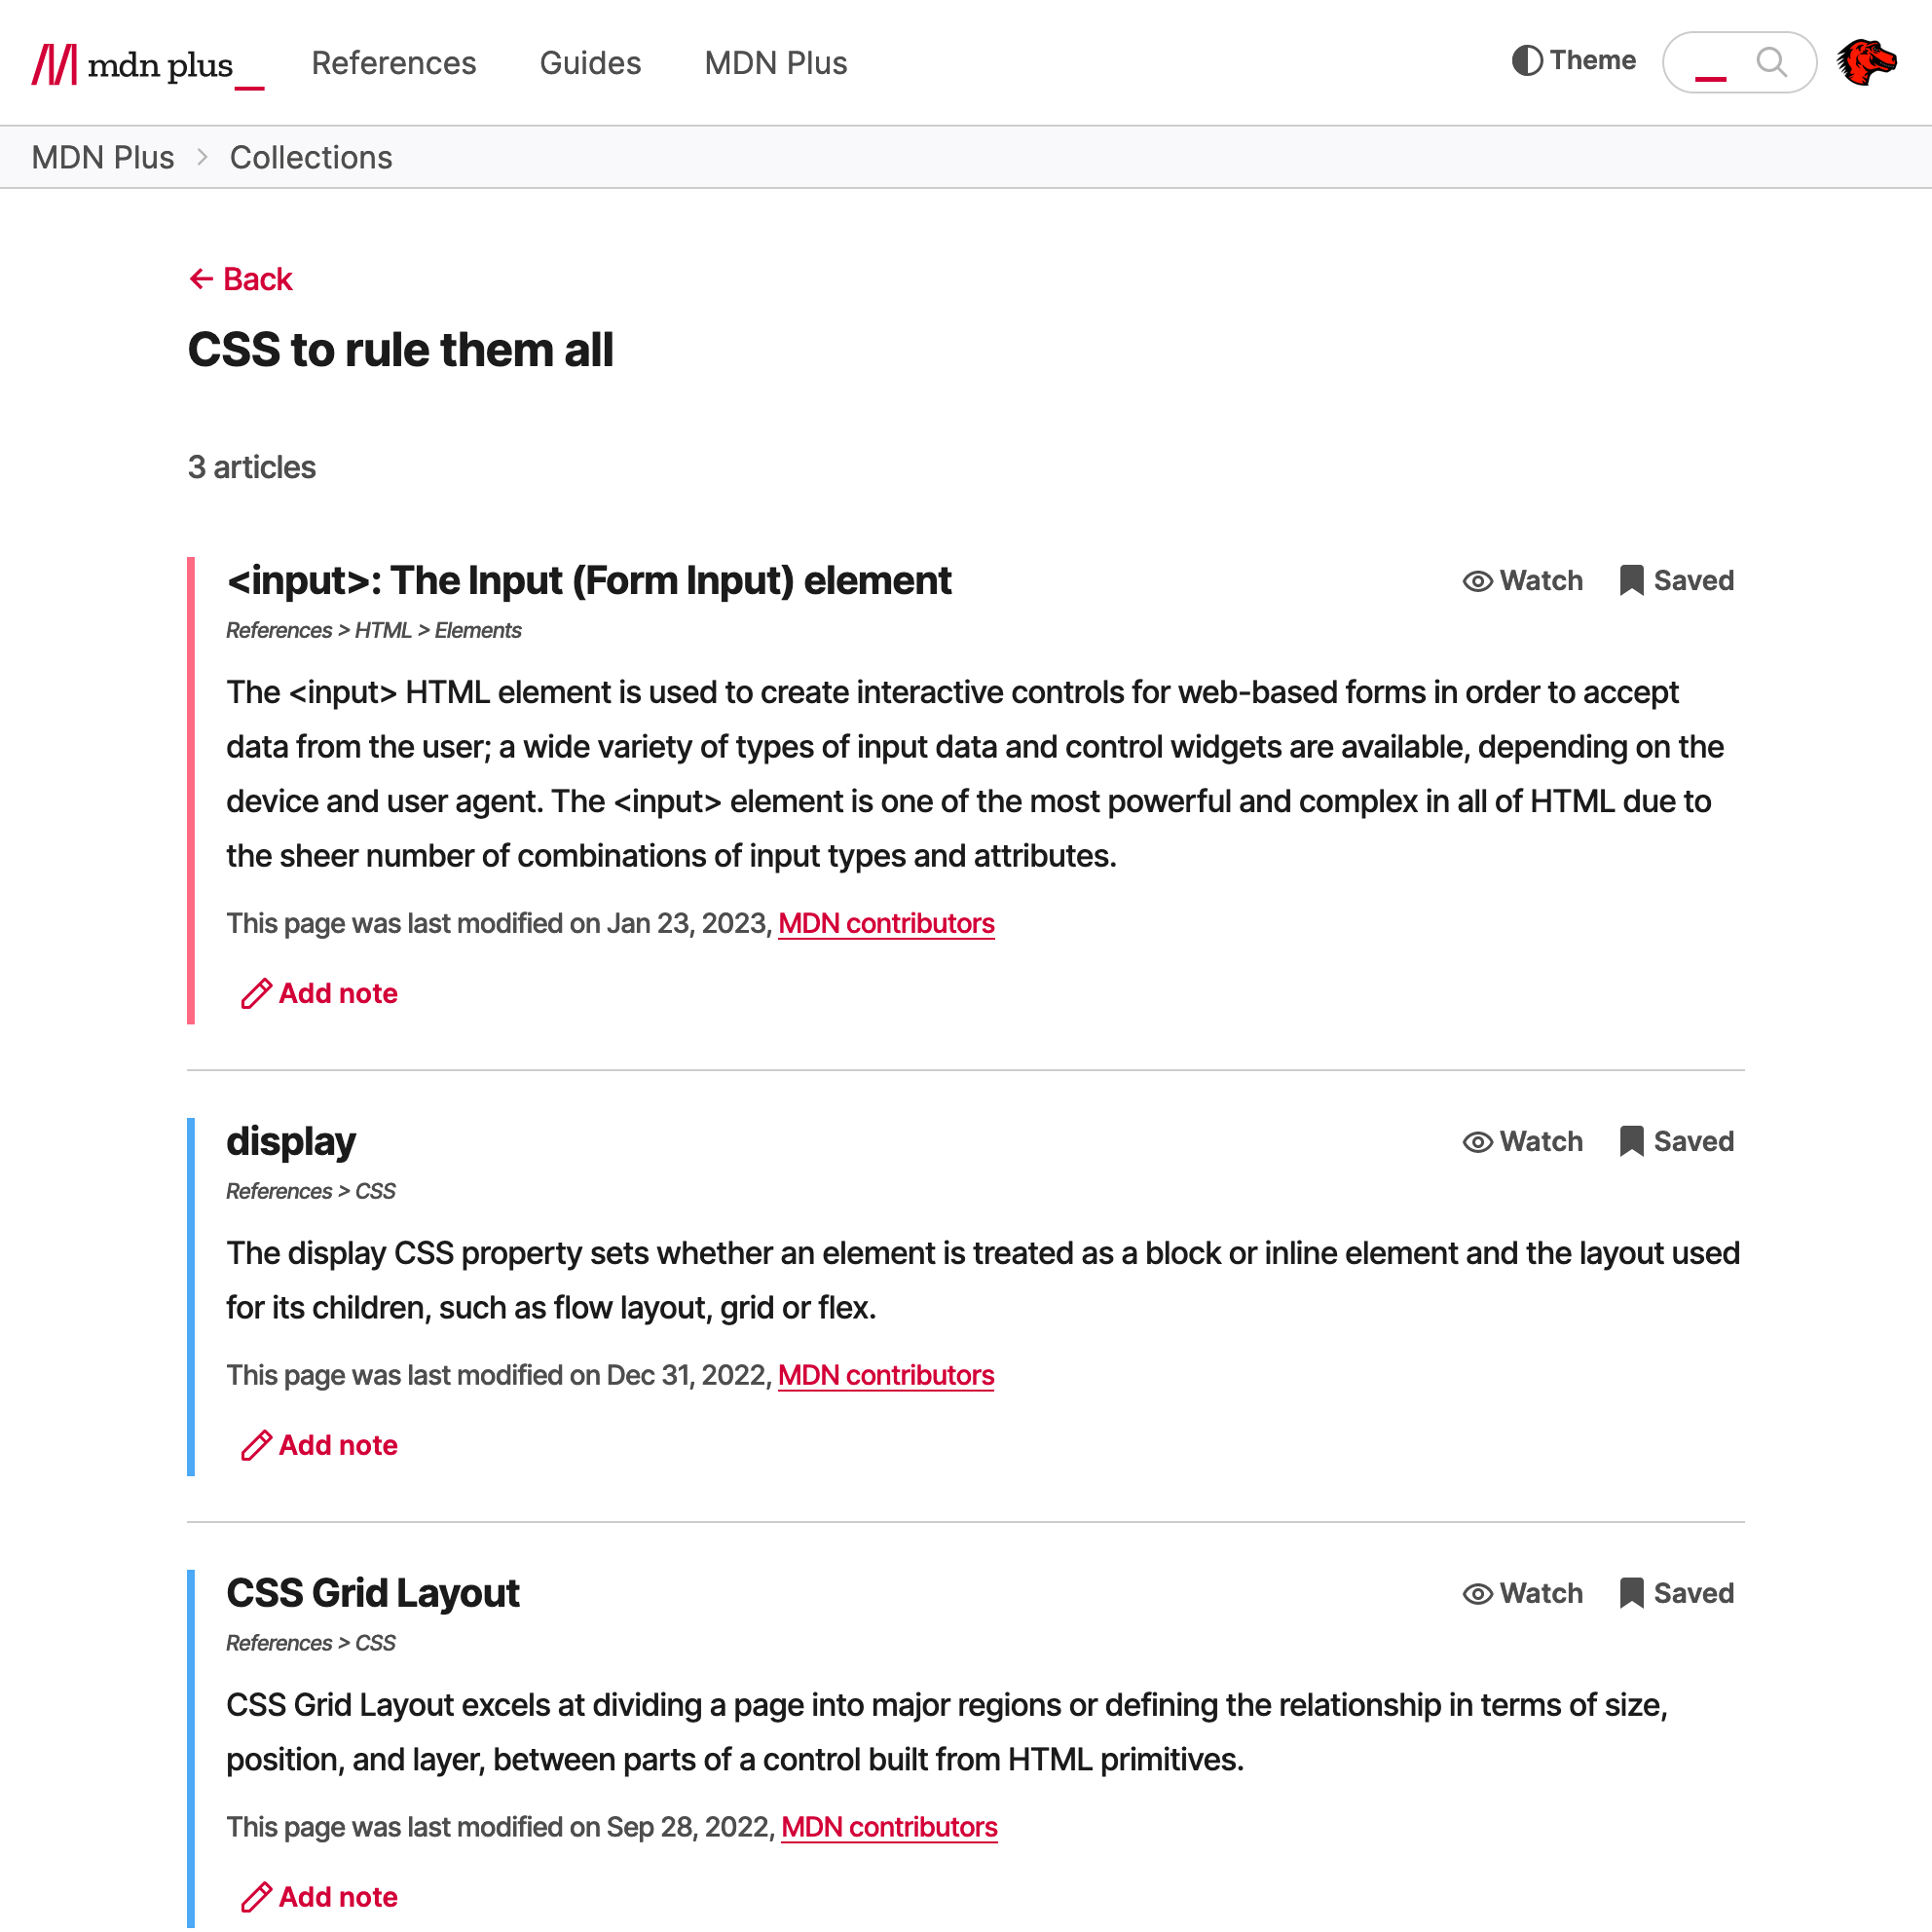Open MDN contributors link for display article
Viewport: 1932px width, 1932px height.
tap(886, 1376)
